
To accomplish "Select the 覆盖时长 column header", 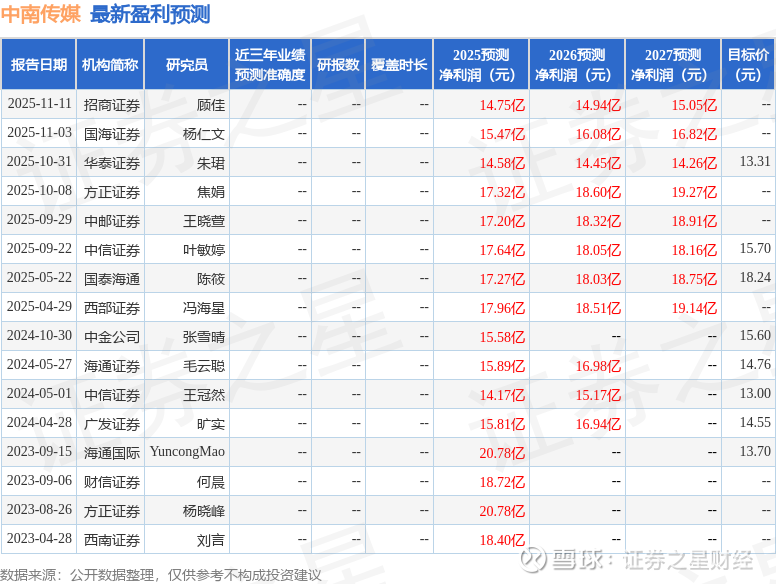I will (x=399, y=64).
